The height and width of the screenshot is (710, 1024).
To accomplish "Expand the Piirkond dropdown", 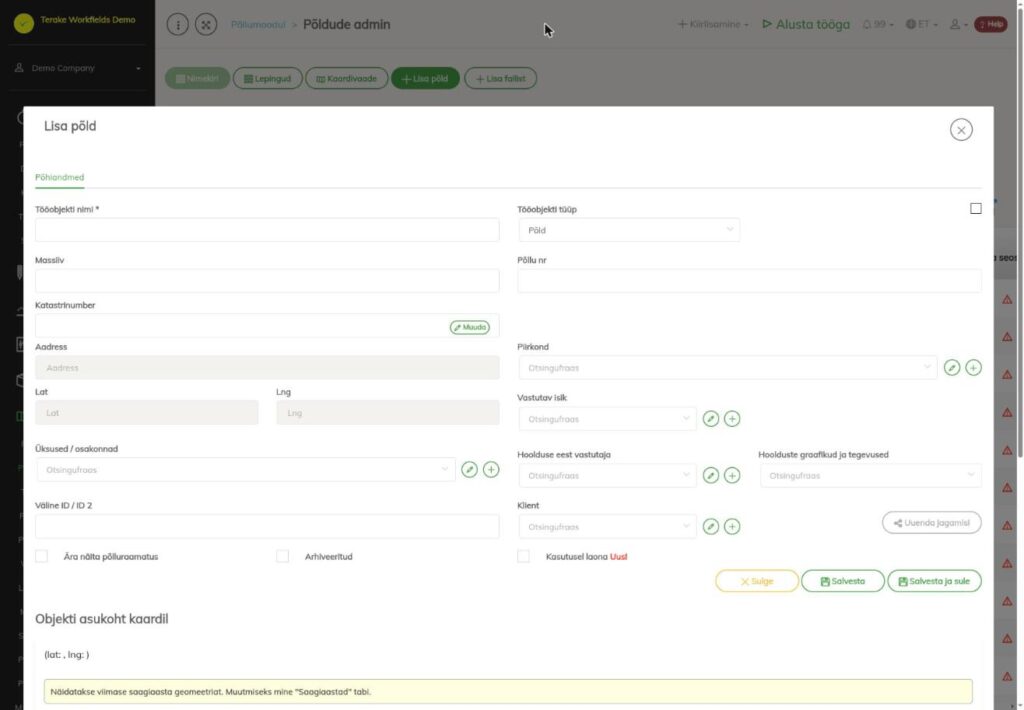I will (x=728, y=368).
